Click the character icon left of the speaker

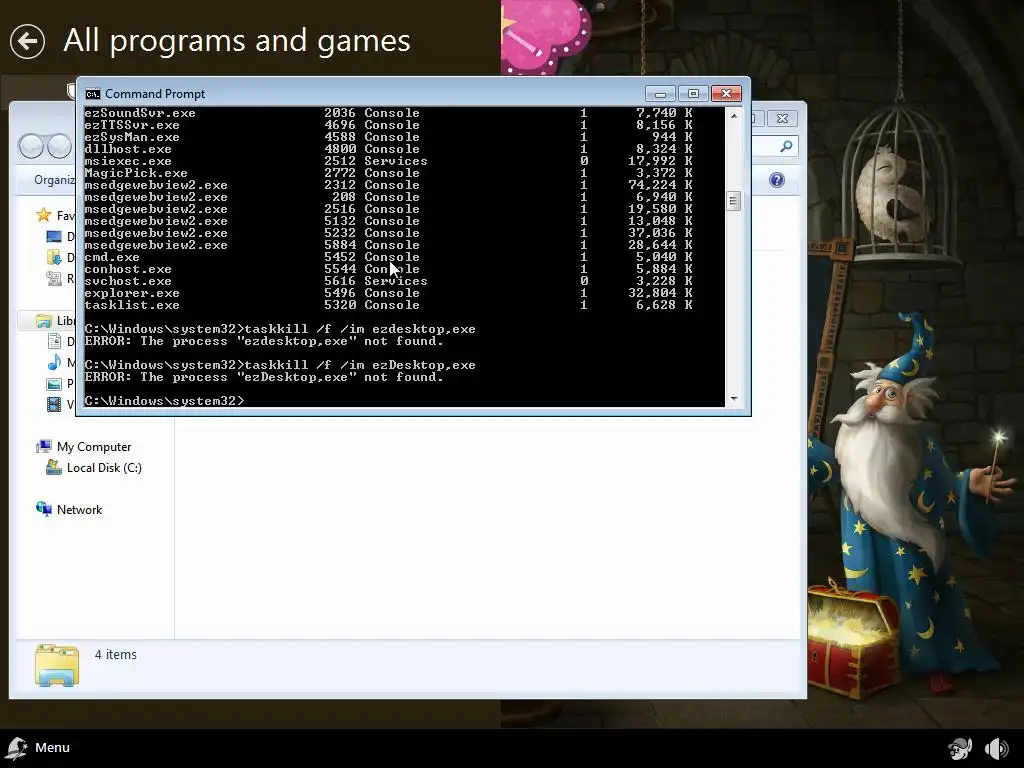click(x=959, y=748)
